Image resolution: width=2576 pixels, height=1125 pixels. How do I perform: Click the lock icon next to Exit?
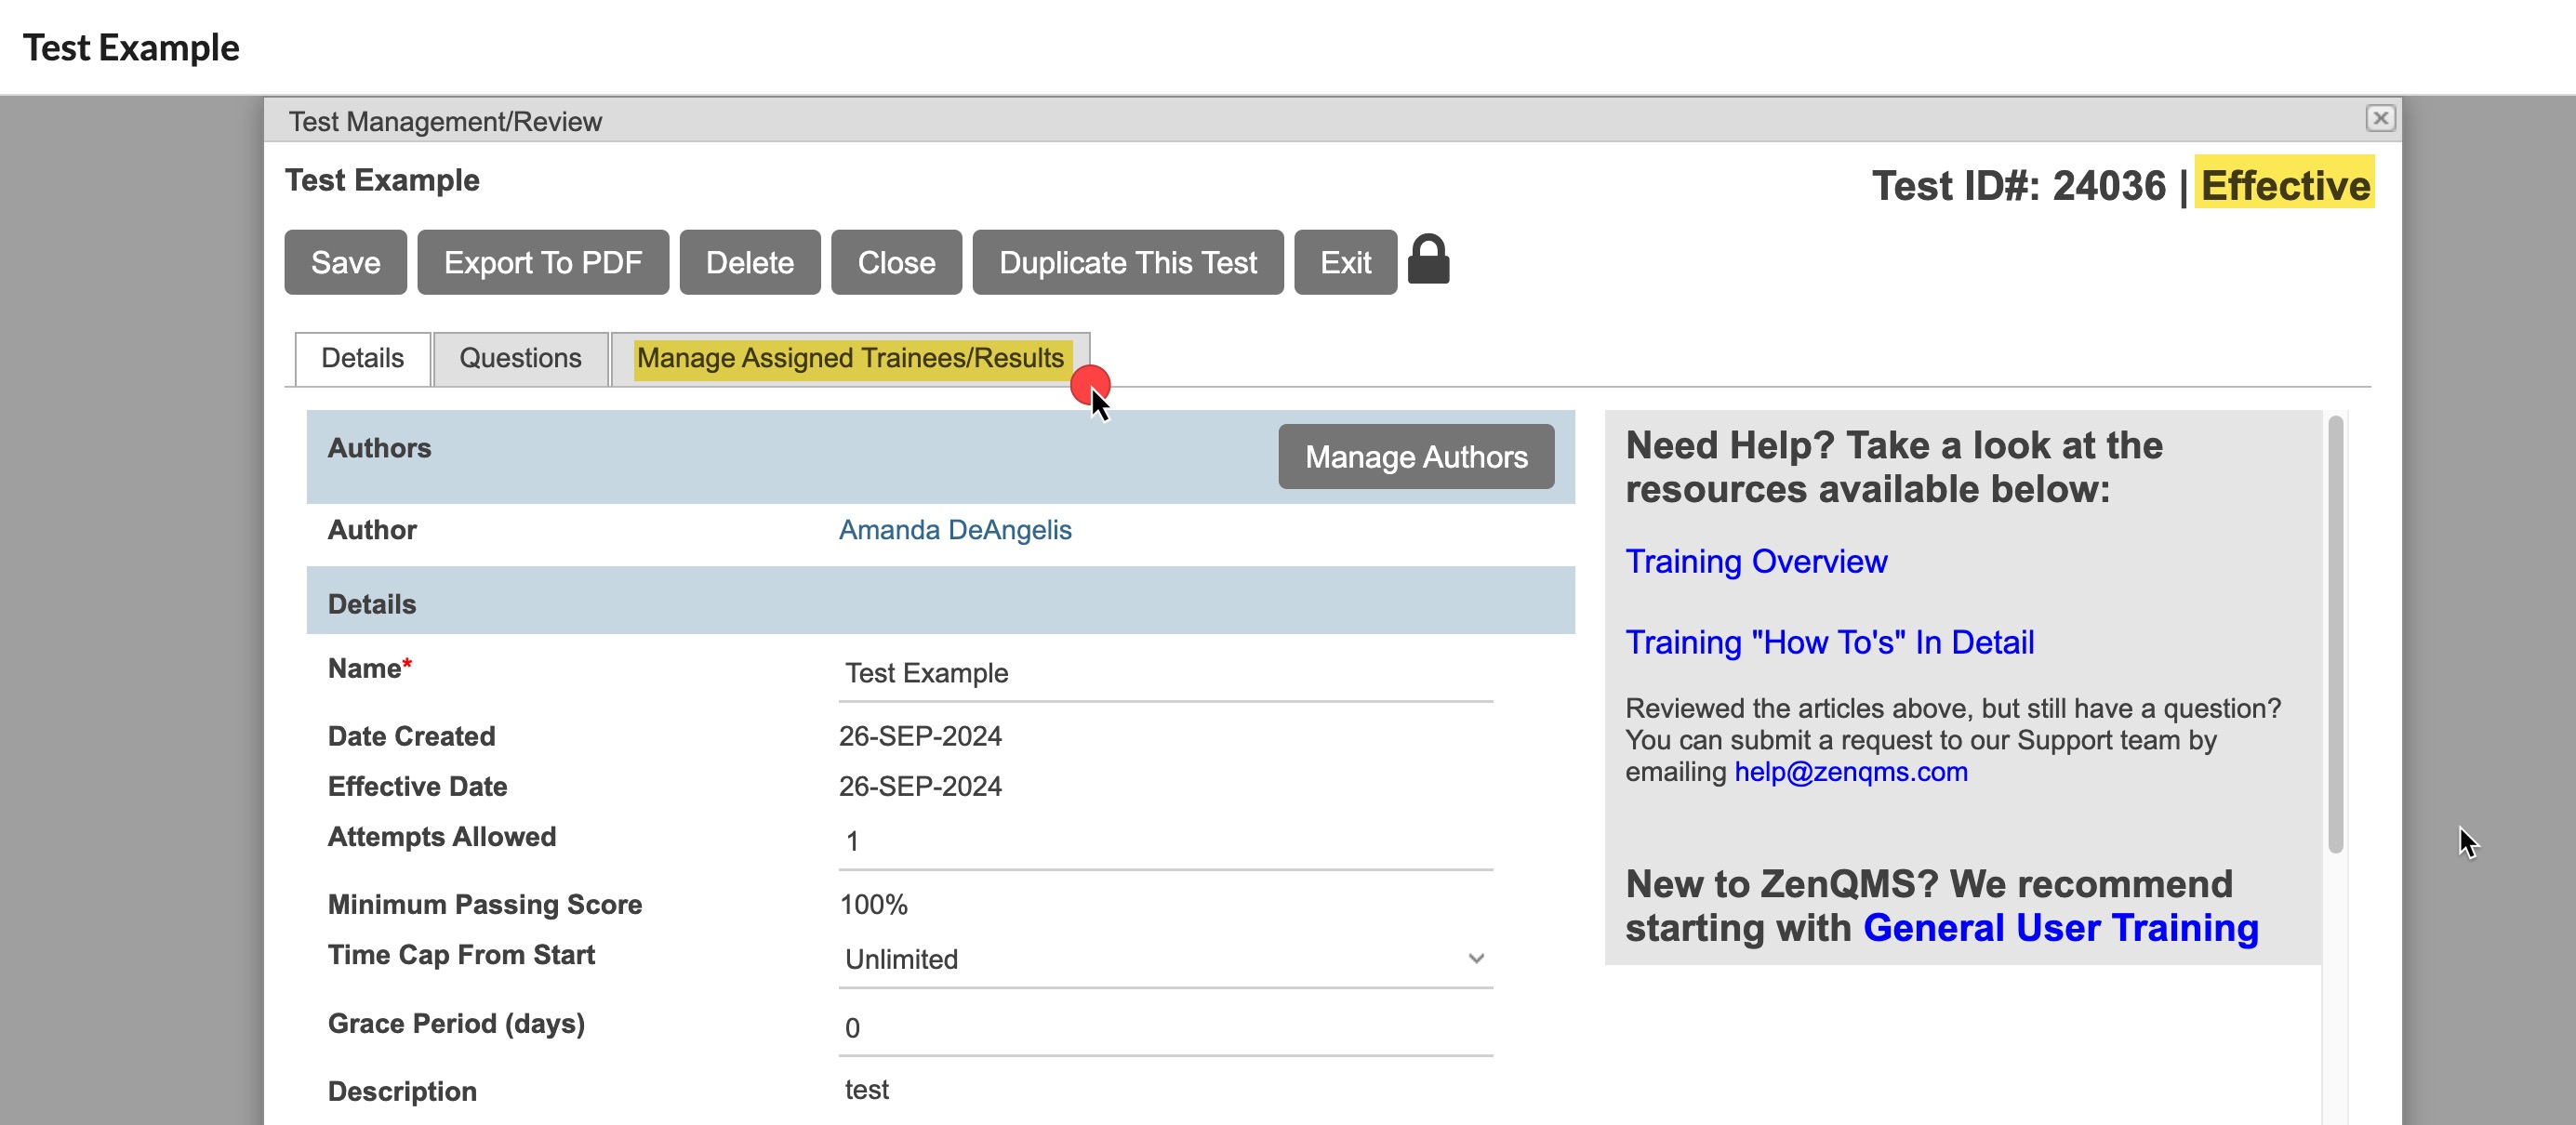(1428, 260)
